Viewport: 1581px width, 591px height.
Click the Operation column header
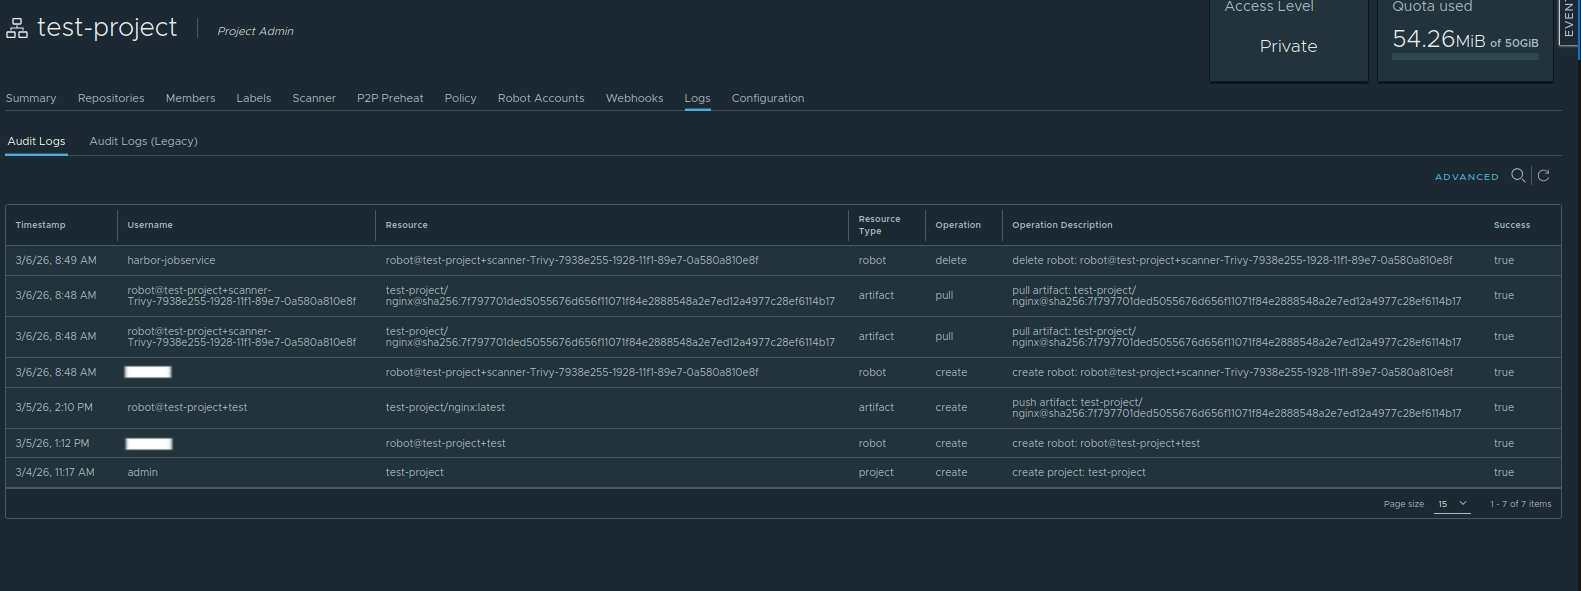pyautogui.click(x=958, y=225)
